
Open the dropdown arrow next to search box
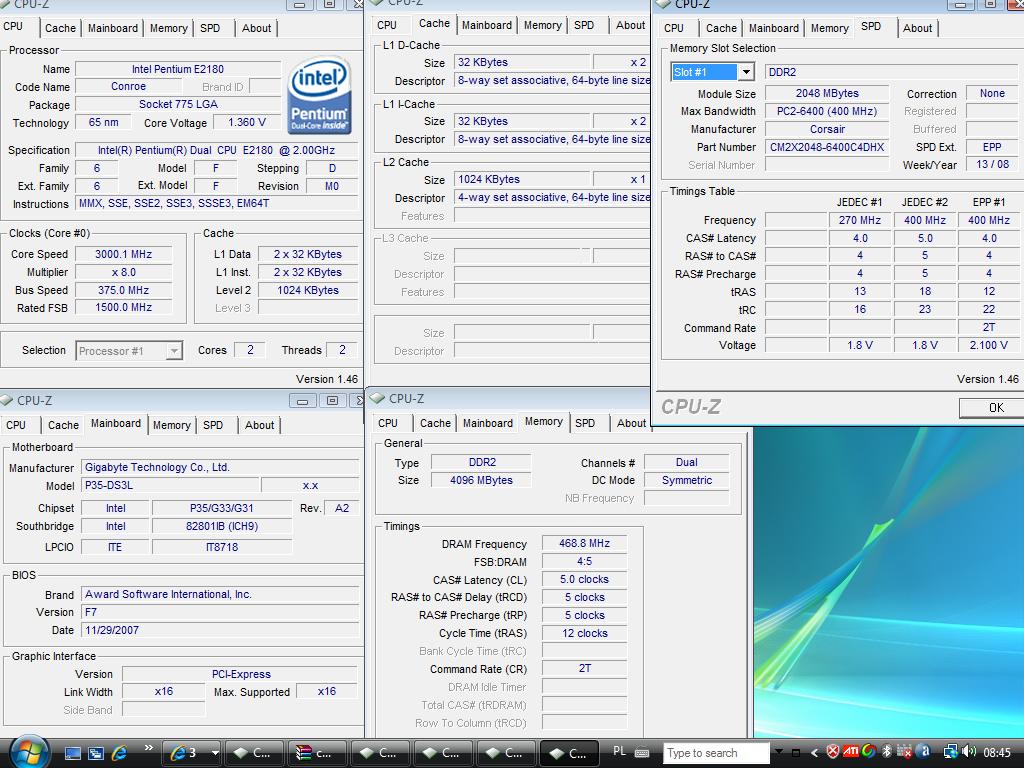(x=778, y=752)
